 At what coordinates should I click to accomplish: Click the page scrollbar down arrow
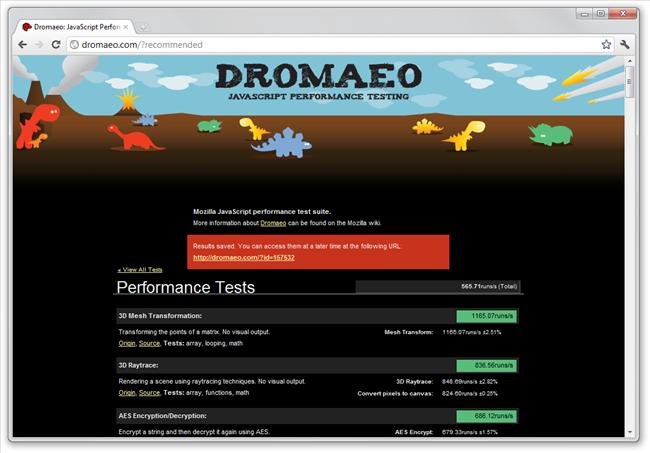click(630, 432)
